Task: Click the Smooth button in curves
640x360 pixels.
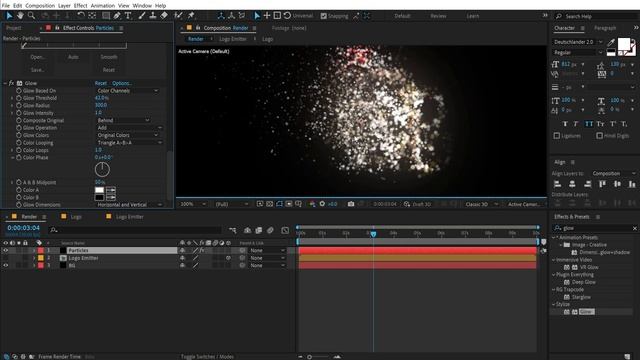Action: coord(109,57)
